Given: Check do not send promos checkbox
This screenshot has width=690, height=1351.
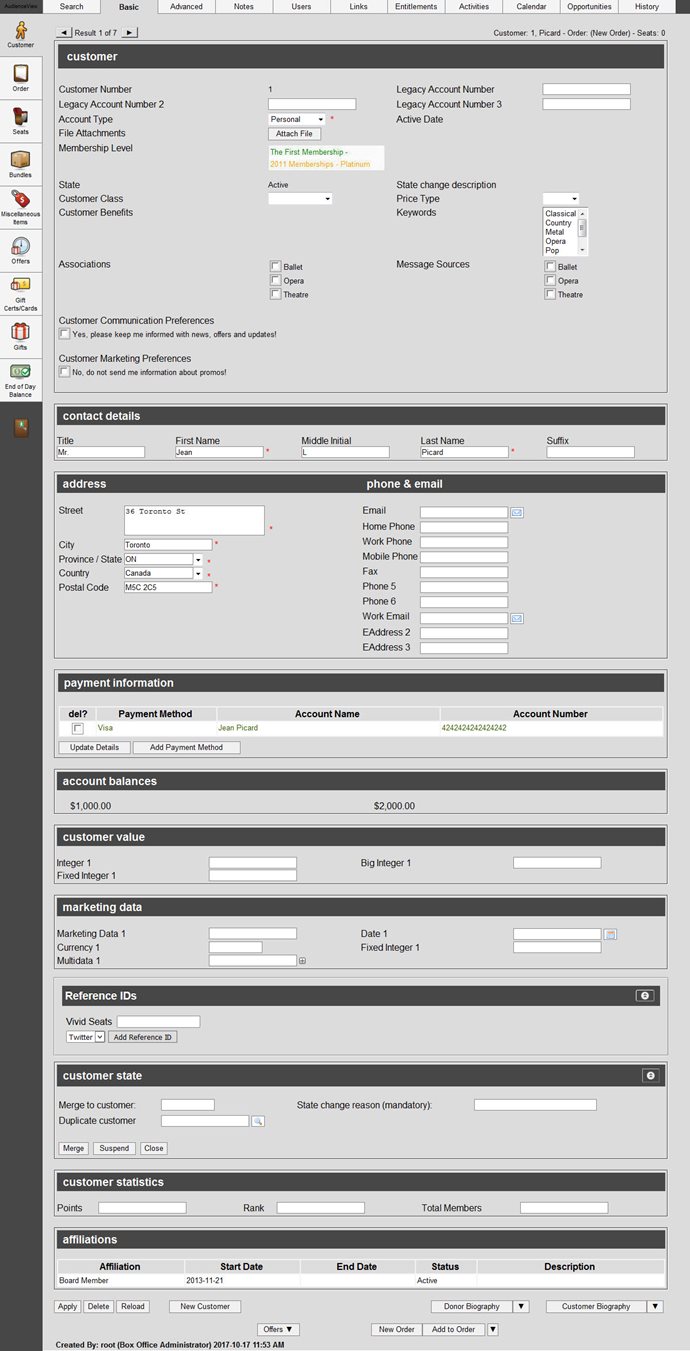Looking at the screenshot, I should click(x=65, y=372).
